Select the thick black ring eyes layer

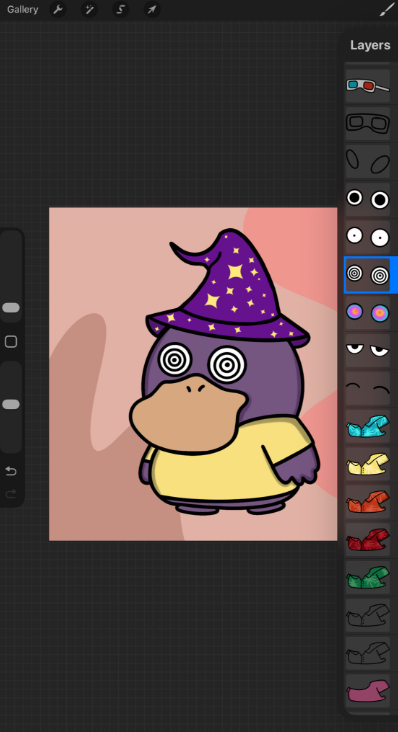368,199
